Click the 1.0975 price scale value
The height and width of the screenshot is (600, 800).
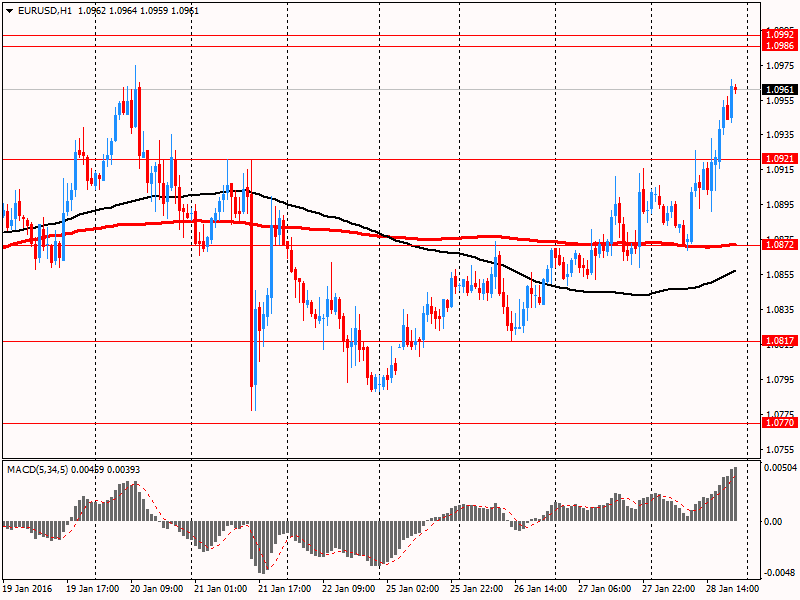point(781,65)
